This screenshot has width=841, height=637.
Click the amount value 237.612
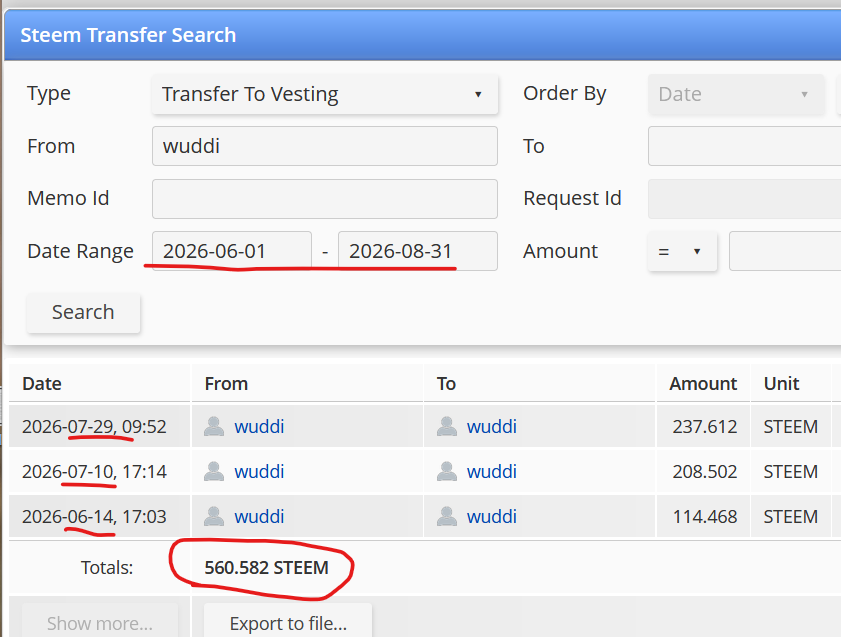705,427
